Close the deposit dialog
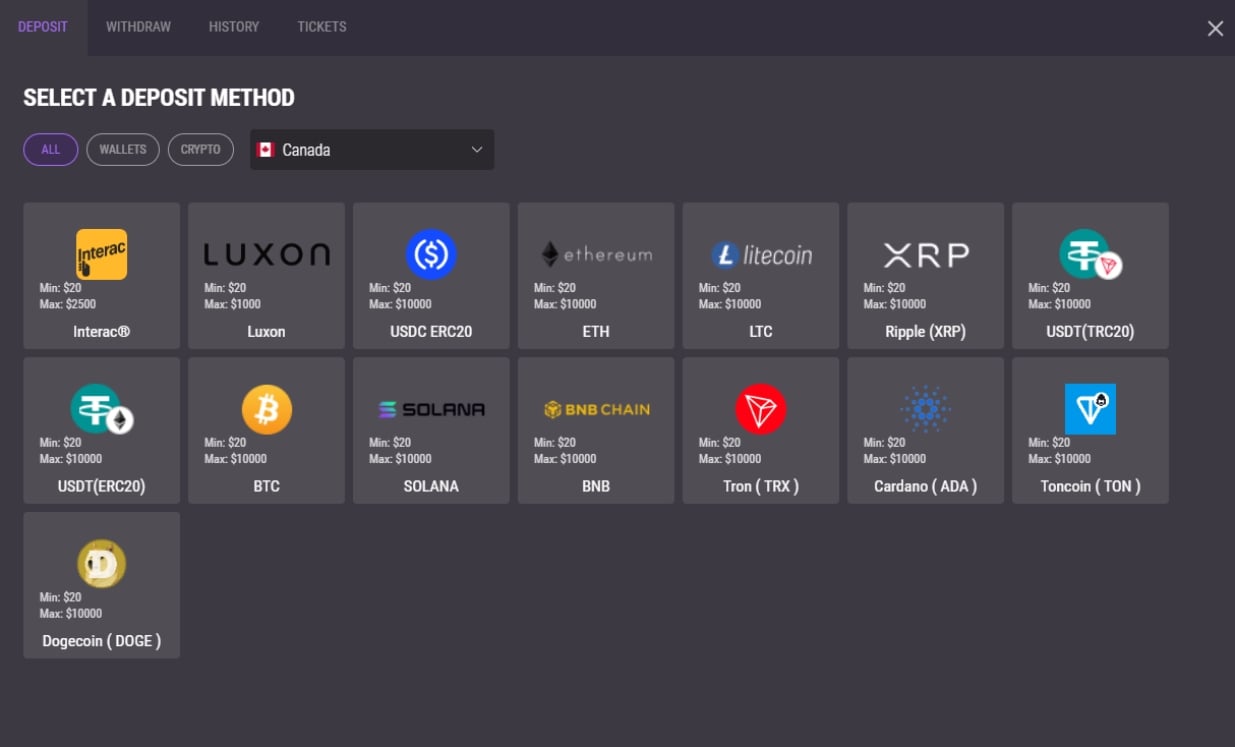The width and height of the screenshot is (1235, 747). [1215, 28]
